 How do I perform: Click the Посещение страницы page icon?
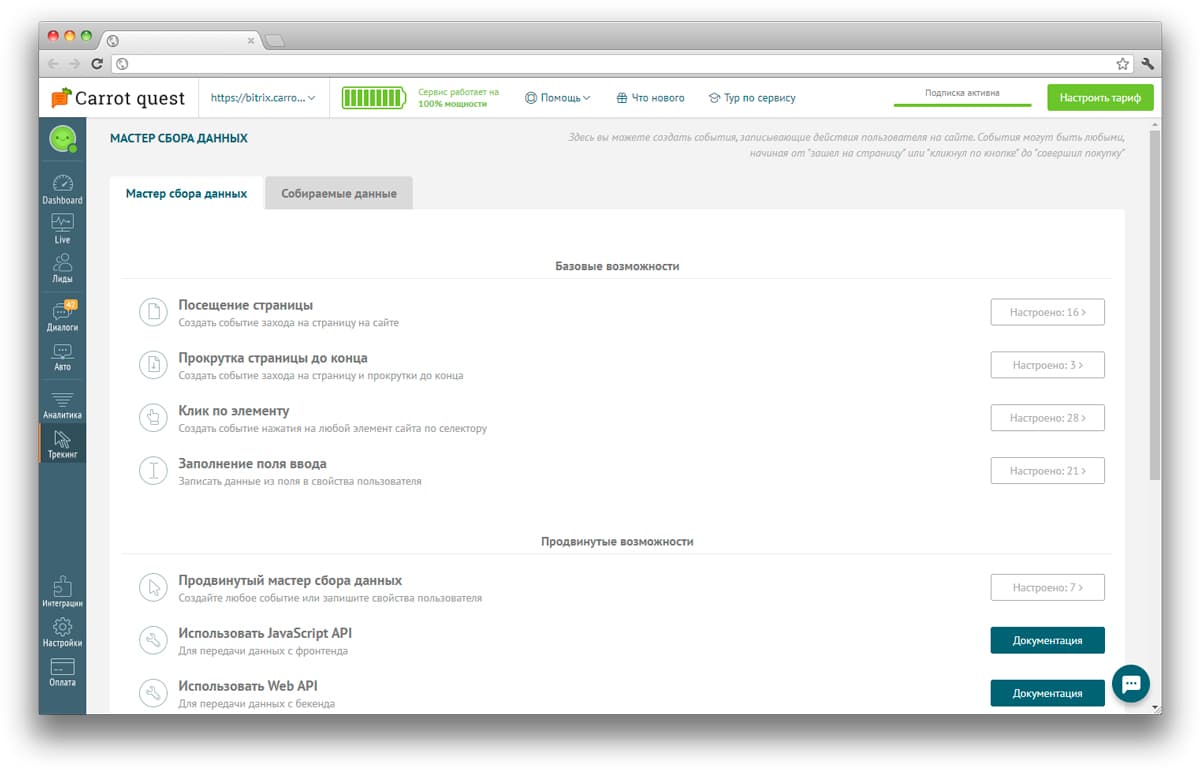153,312
